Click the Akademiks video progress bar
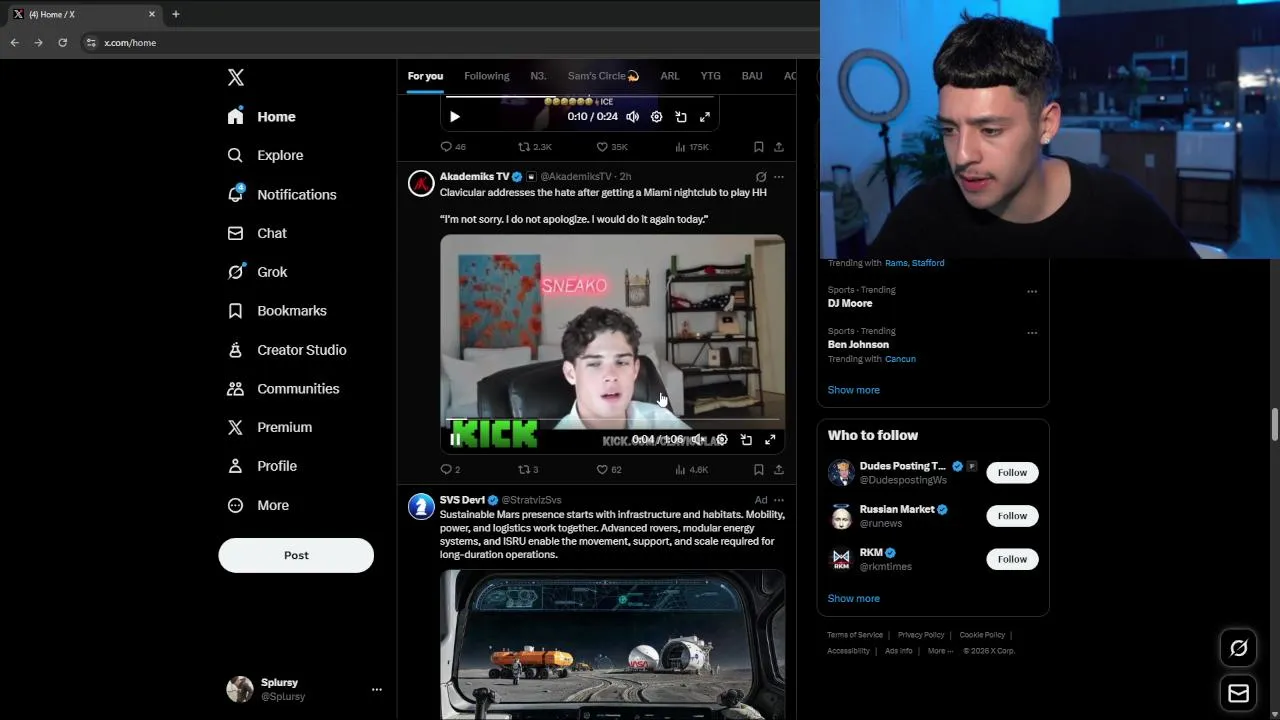Image resolution: width=1280 pixels, height=720 pixels. click(612, 421)
